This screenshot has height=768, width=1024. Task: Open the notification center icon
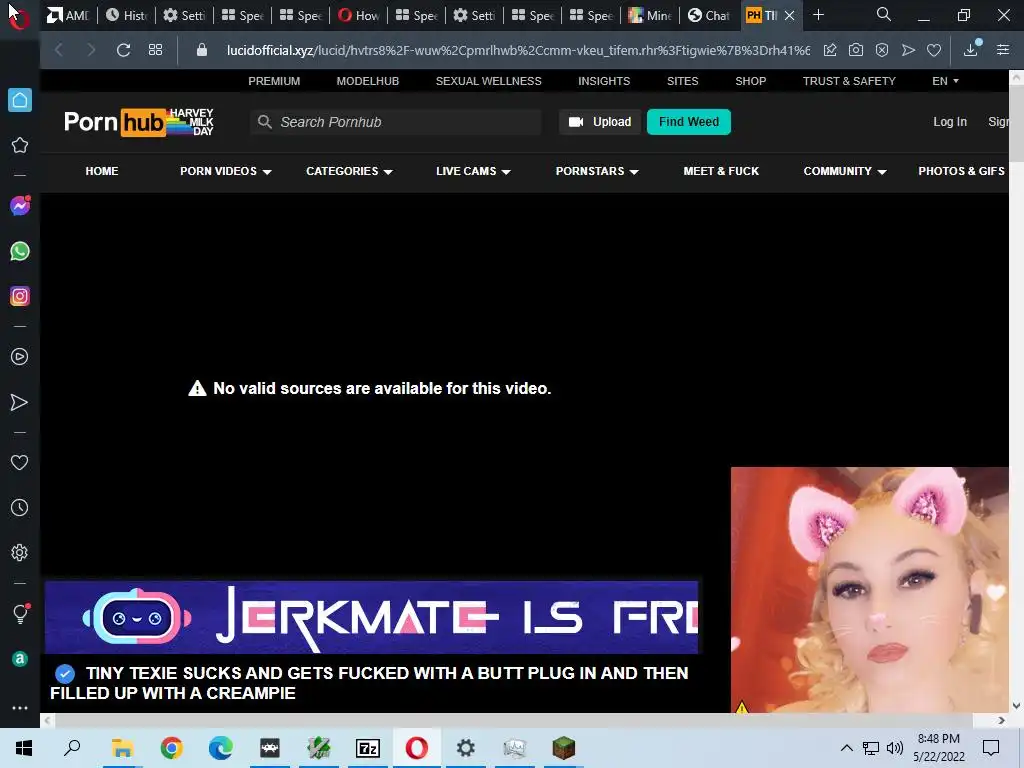991,748
